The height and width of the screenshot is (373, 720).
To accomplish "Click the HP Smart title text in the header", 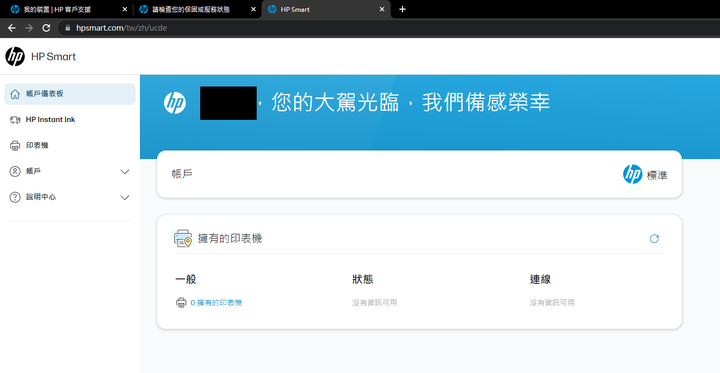I will (53, 57).
